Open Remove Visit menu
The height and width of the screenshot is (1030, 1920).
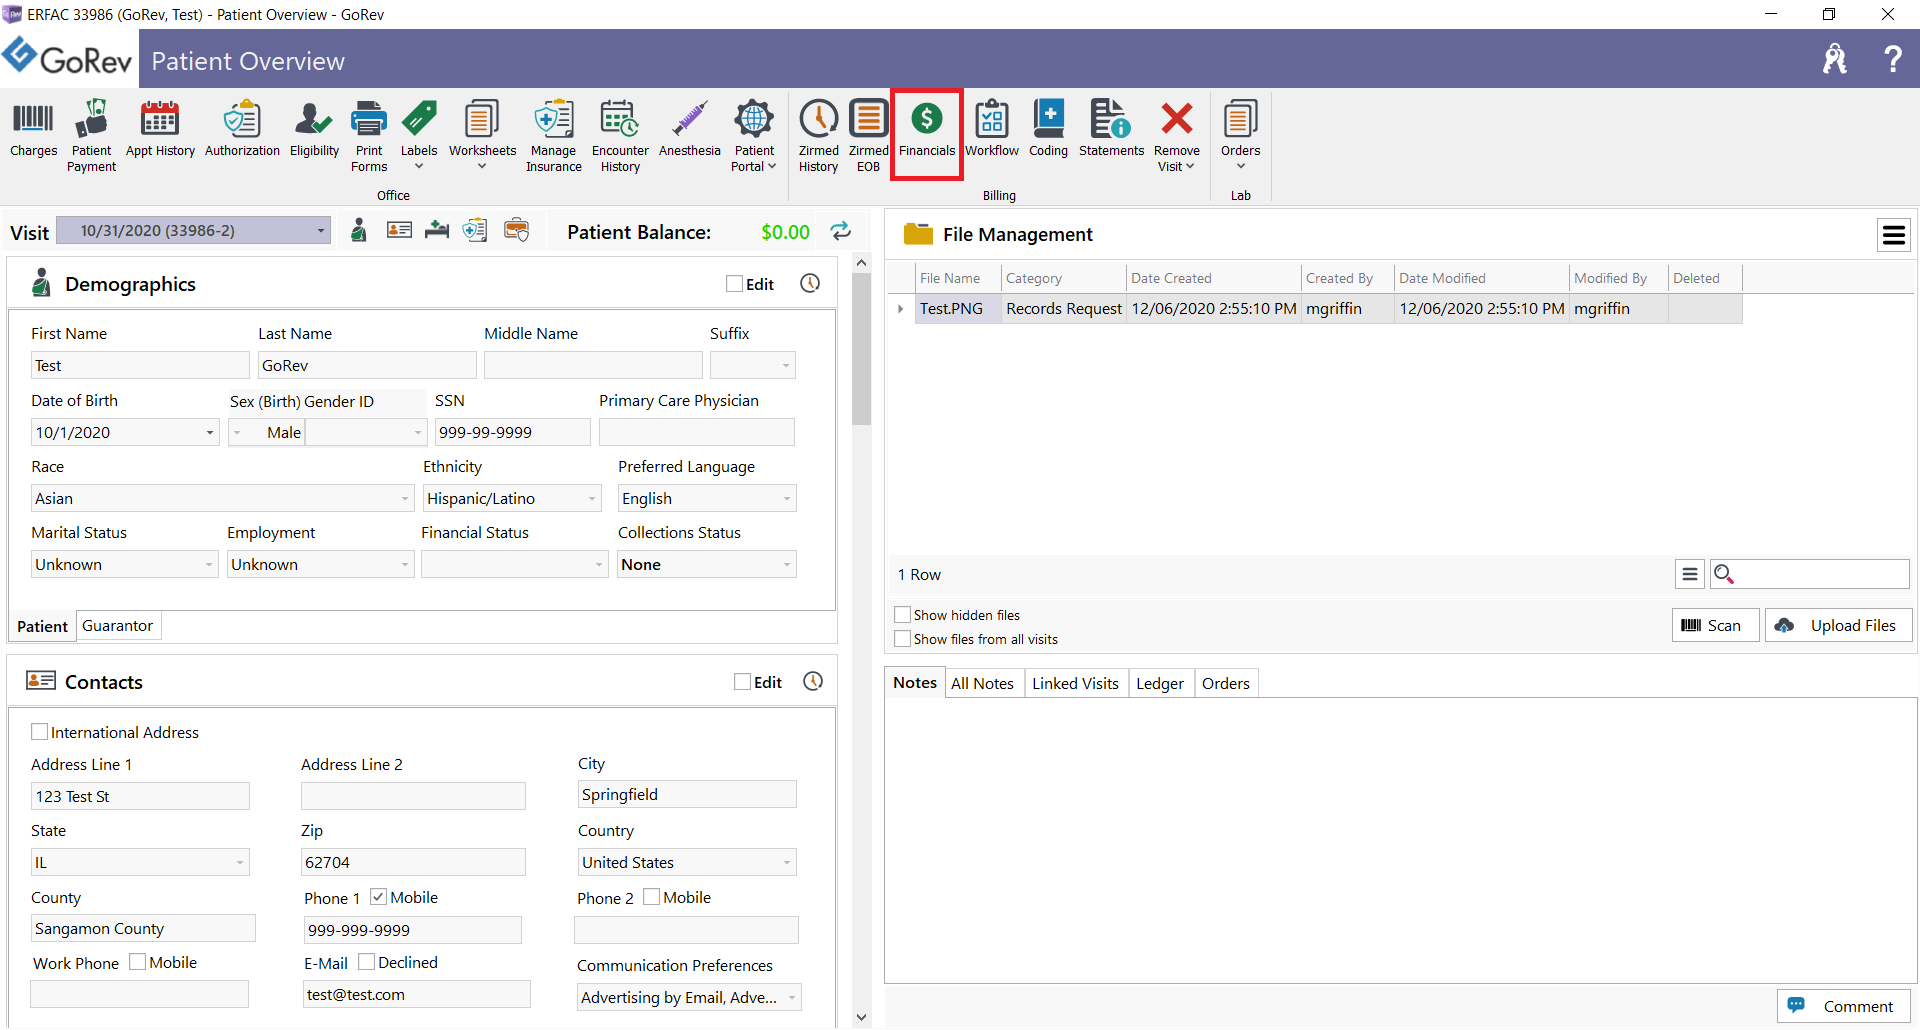[x=1176, y=136]
